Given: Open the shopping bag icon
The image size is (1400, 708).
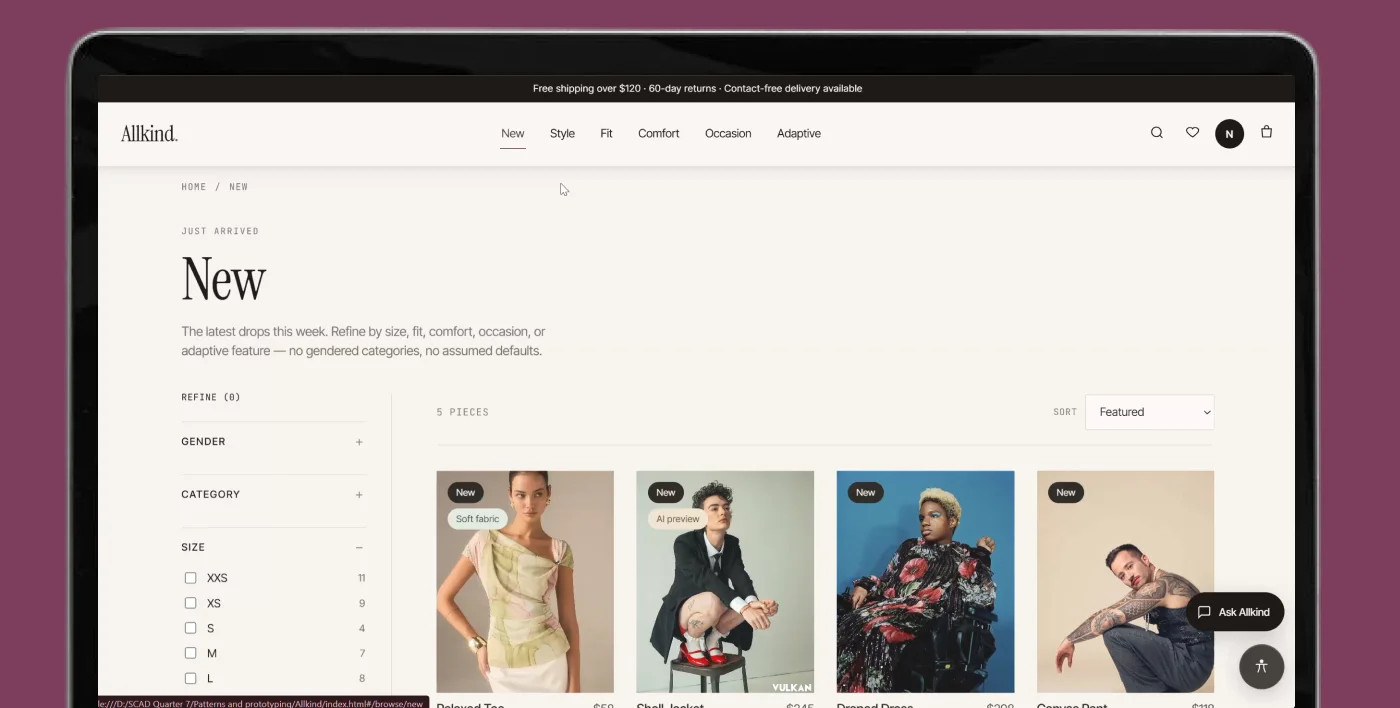Looking at the screenshot, I should click(1266, 132).
